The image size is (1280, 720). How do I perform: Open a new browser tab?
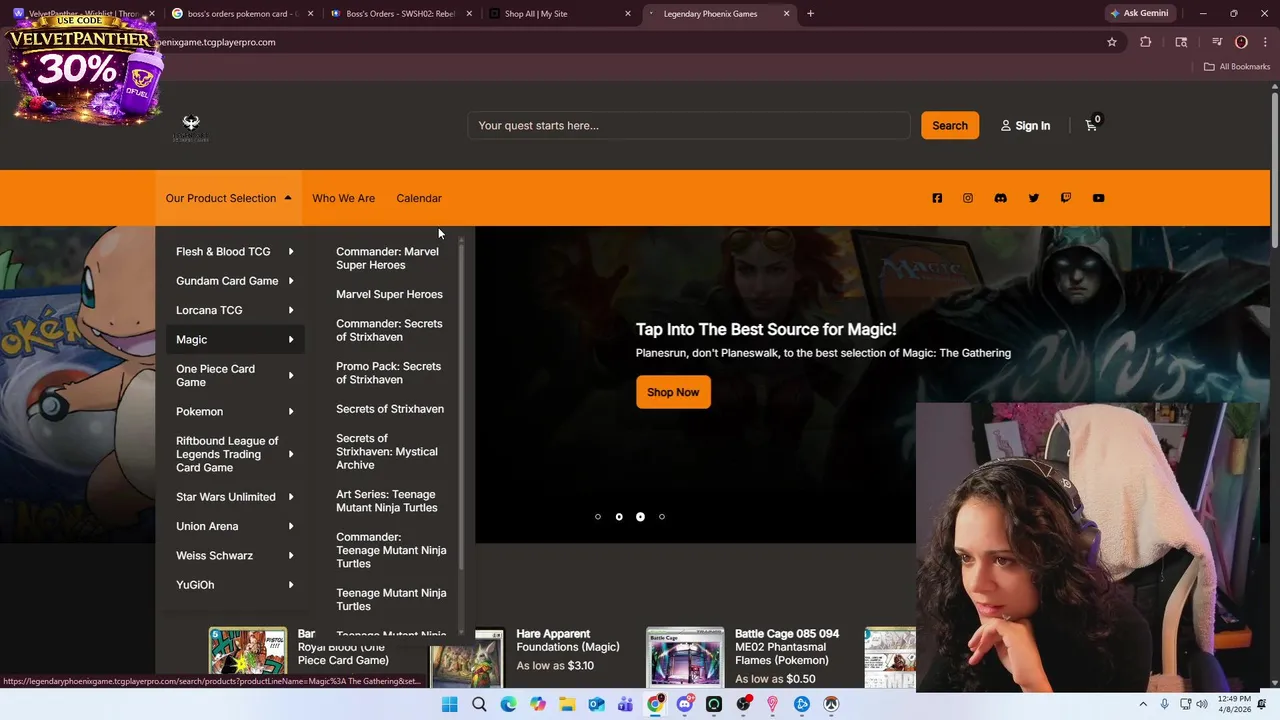point(810,14)
